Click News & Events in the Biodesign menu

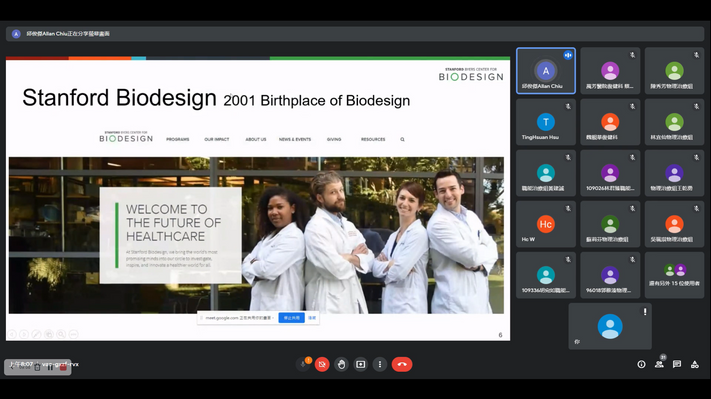(x=295, y=139)
